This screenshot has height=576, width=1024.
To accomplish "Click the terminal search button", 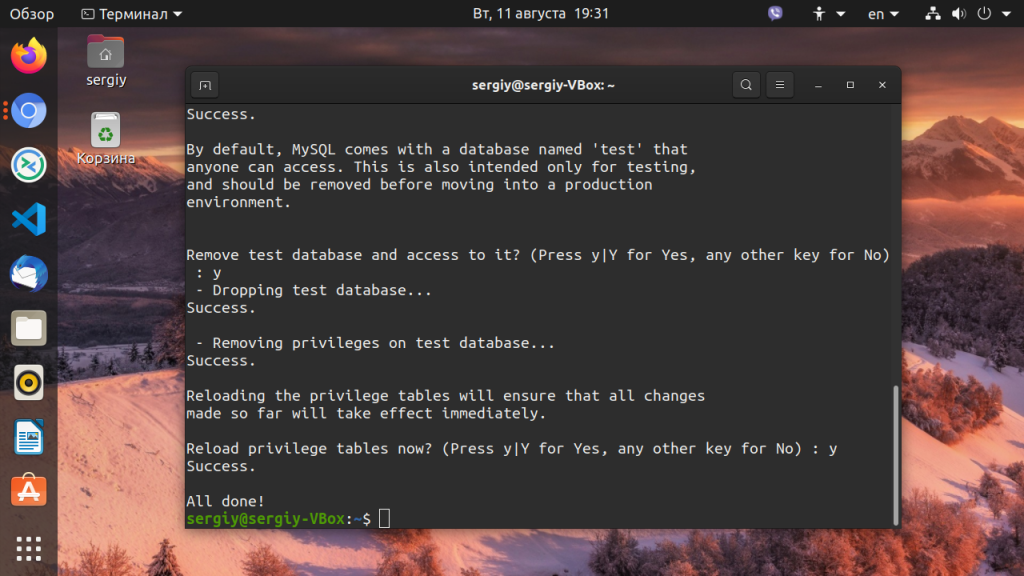I will click(746, 85).
